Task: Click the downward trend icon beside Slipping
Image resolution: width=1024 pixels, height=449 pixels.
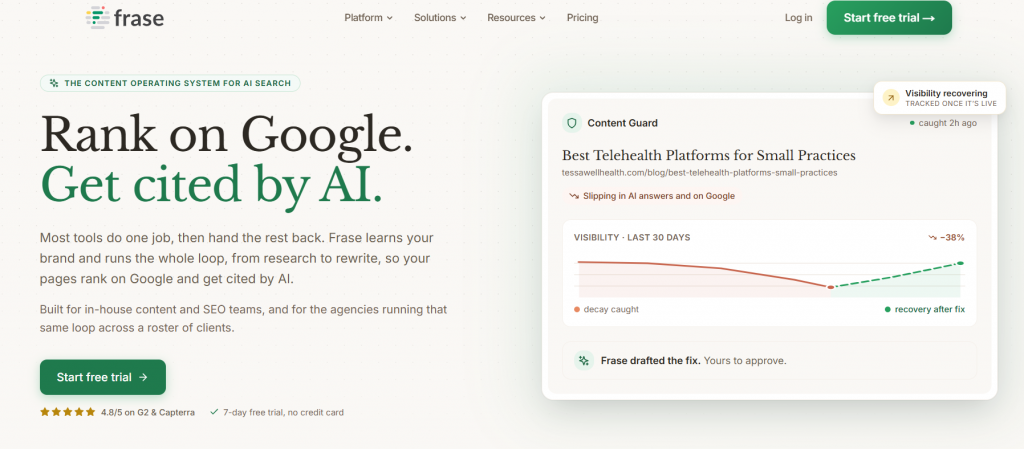Action: click(x=574, y=196)
